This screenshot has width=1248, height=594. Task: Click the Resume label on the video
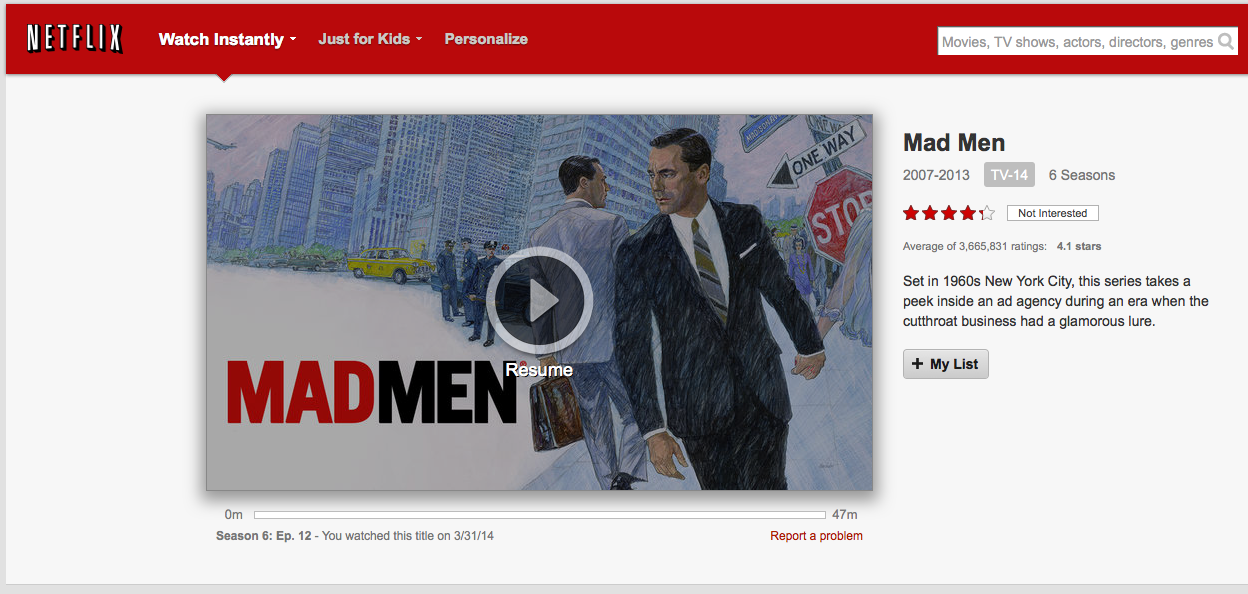[x=539, y=370]
